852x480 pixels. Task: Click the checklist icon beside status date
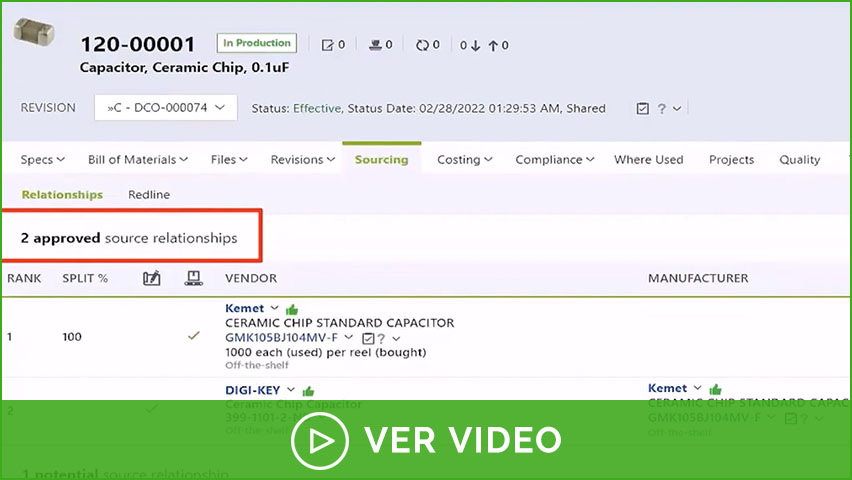[x=642, y=109]
